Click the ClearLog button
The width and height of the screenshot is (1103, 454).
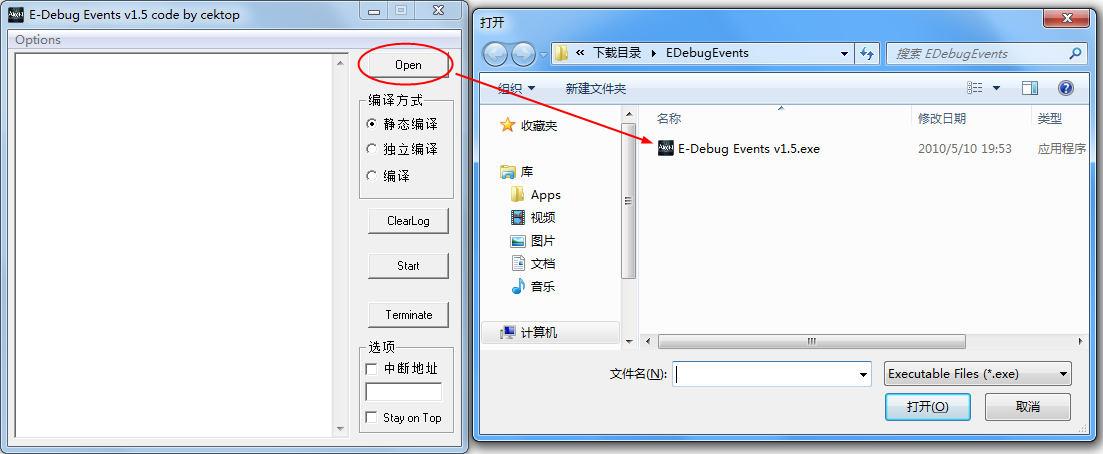pyautogui.click(x=408, y=221)
